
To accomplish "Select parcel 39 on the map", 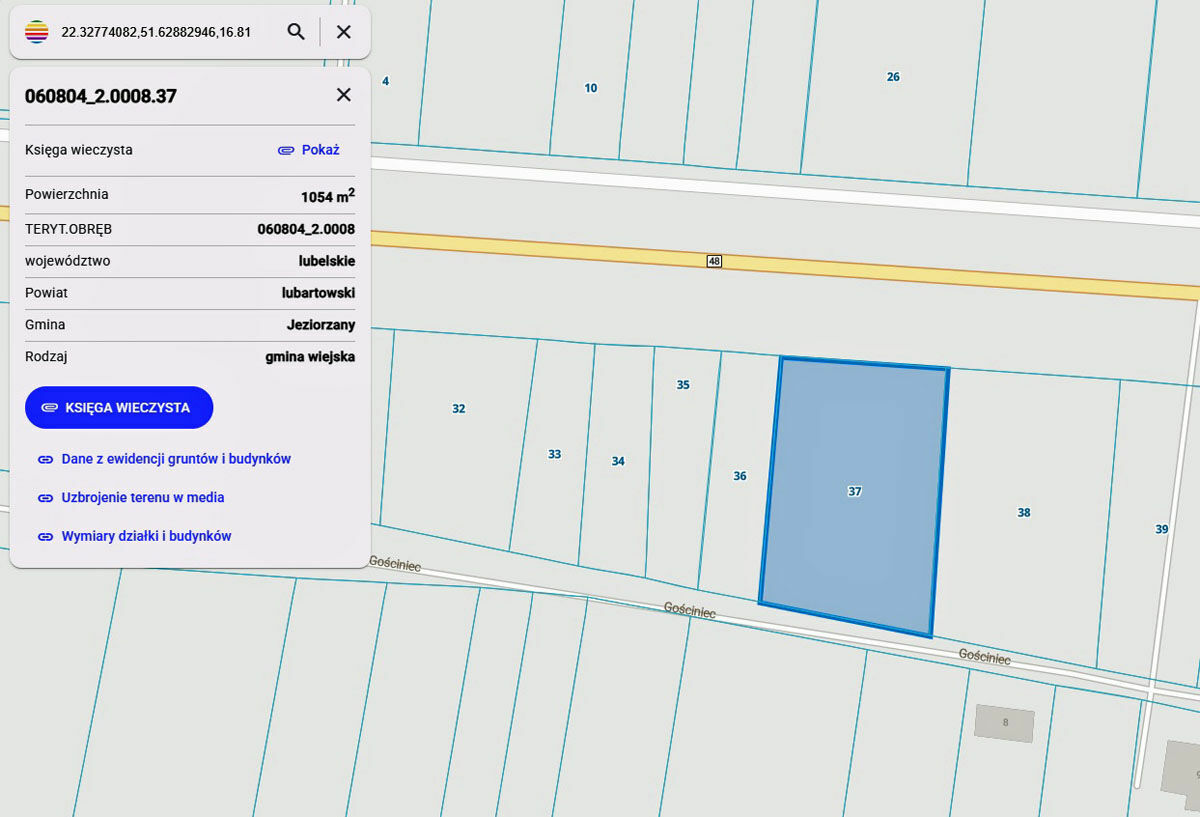I will (x=1161, y=529).
